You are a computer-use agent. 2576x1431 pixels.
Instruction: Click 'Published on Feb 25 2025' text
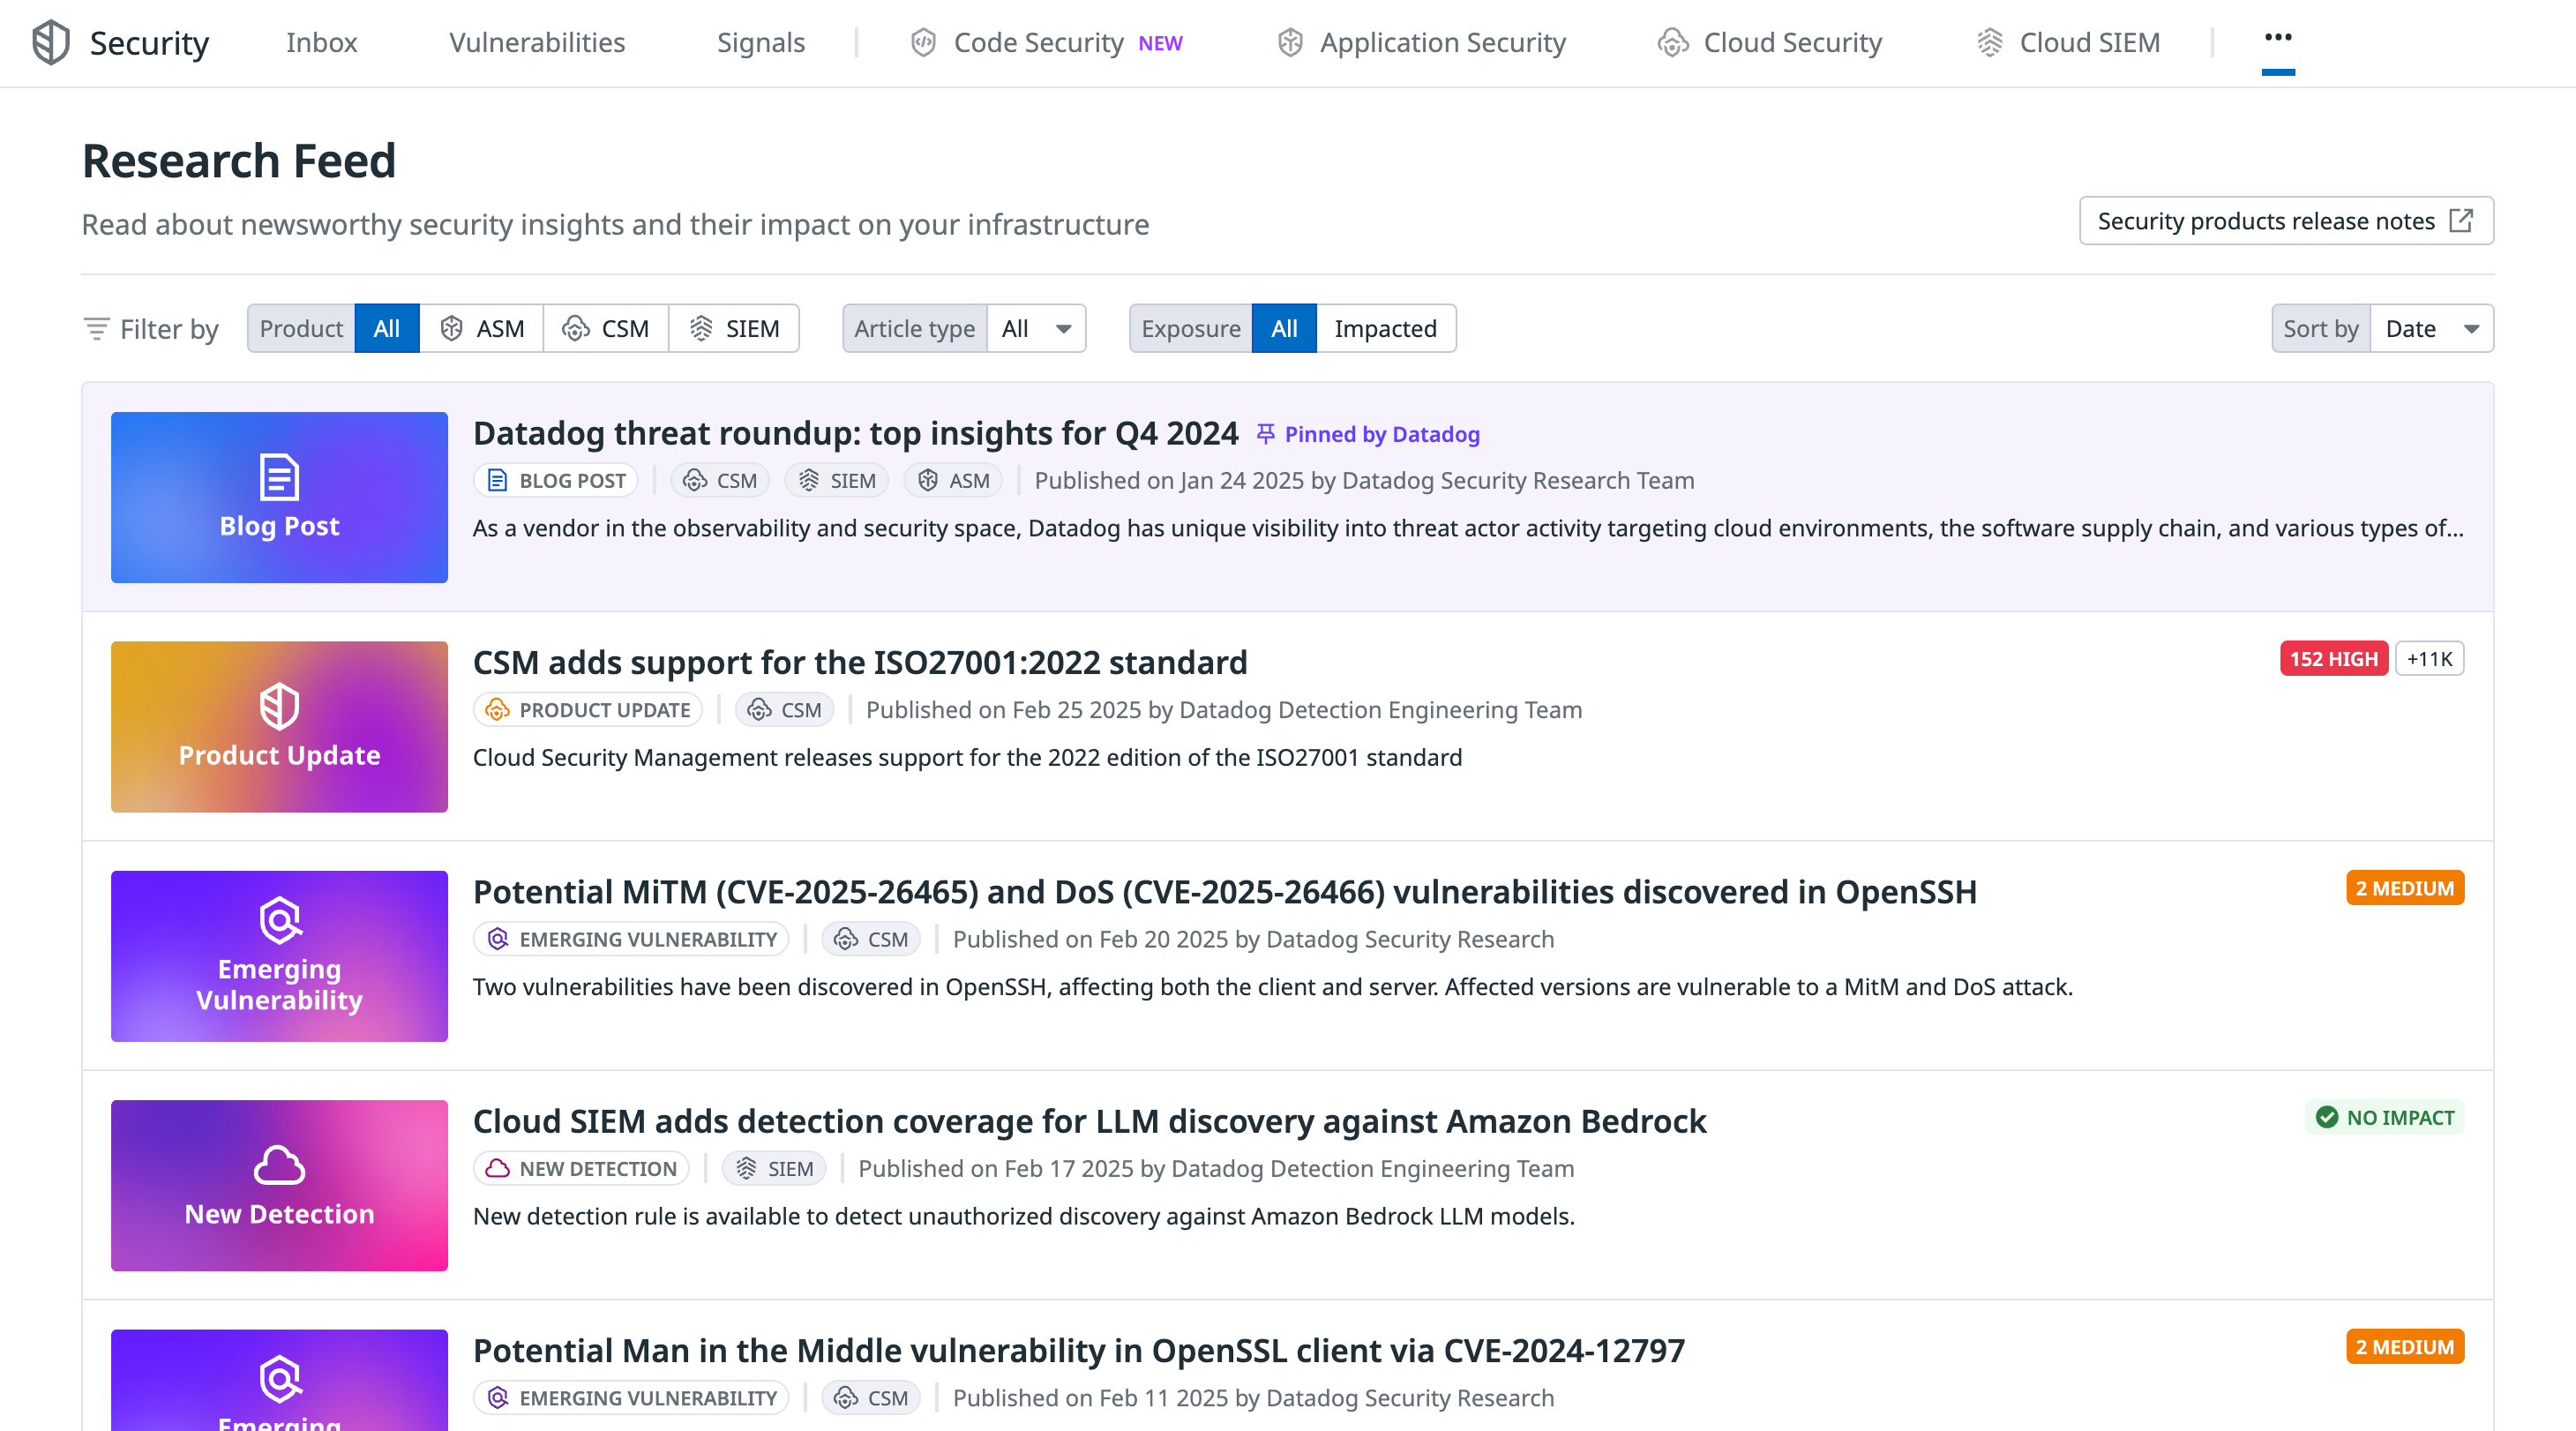click(x=1003, y=710)
